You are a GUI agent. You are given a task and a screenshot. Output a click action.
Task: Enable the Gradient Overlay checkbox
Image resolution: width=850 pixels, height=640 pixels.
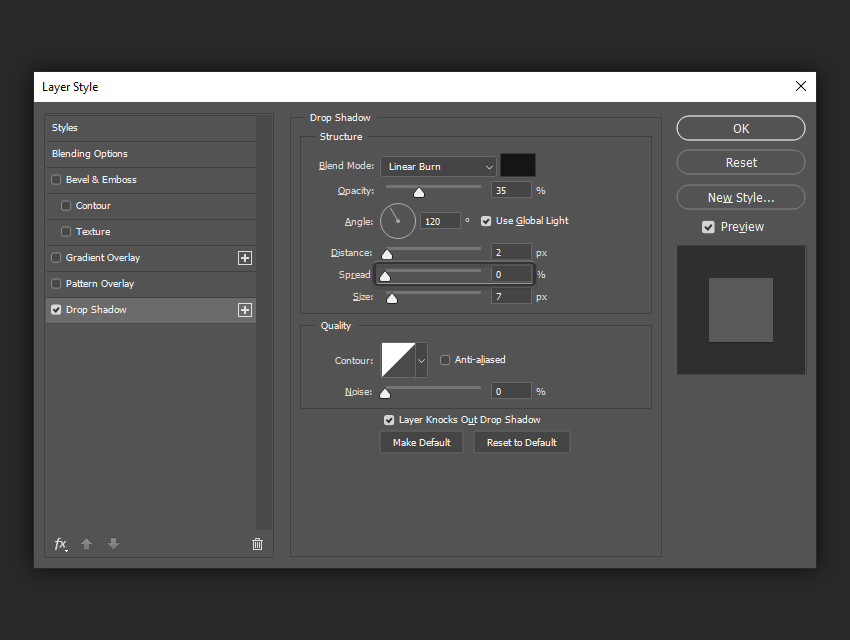(56, 257)
